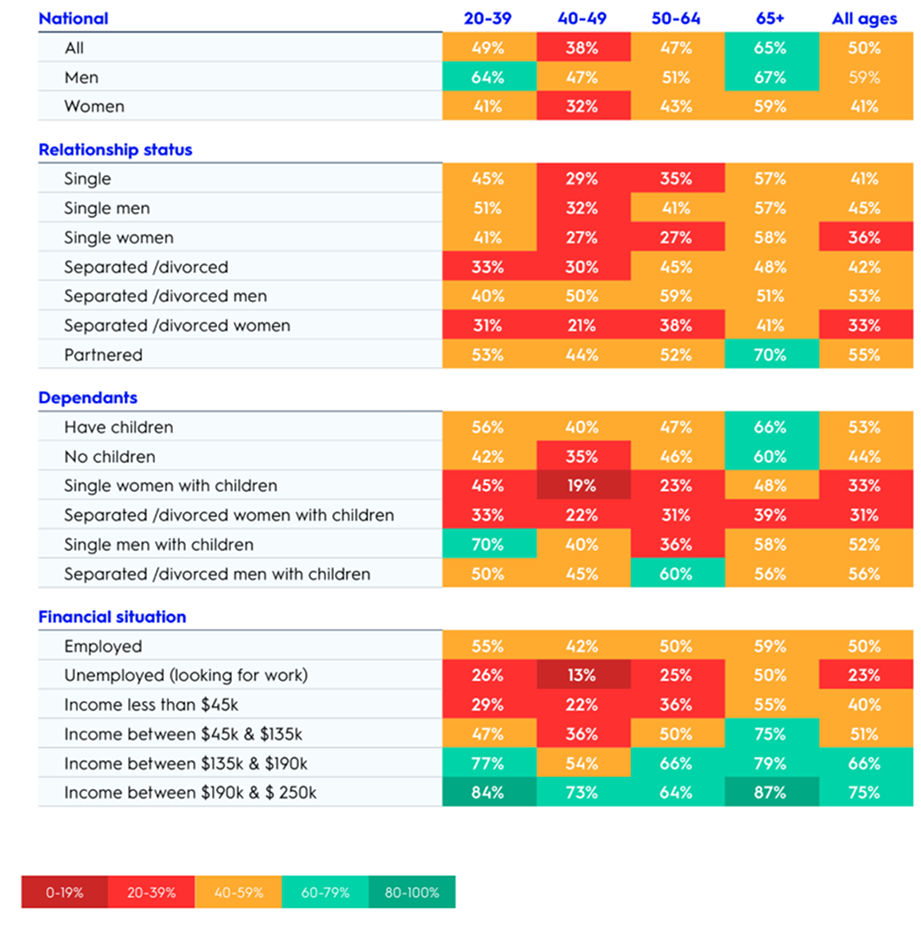The width and height of the screenshot is (921, 926).
Task: Click the 40-59% orange legend swatch
Action: point(239,892)
